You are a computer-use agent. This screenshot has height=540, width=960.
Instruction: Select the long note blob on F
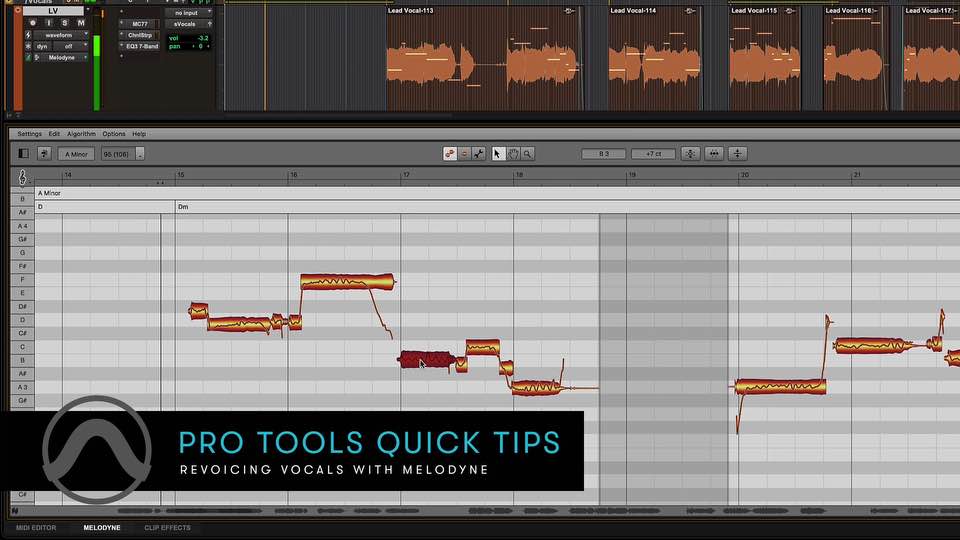coord(347,282)
